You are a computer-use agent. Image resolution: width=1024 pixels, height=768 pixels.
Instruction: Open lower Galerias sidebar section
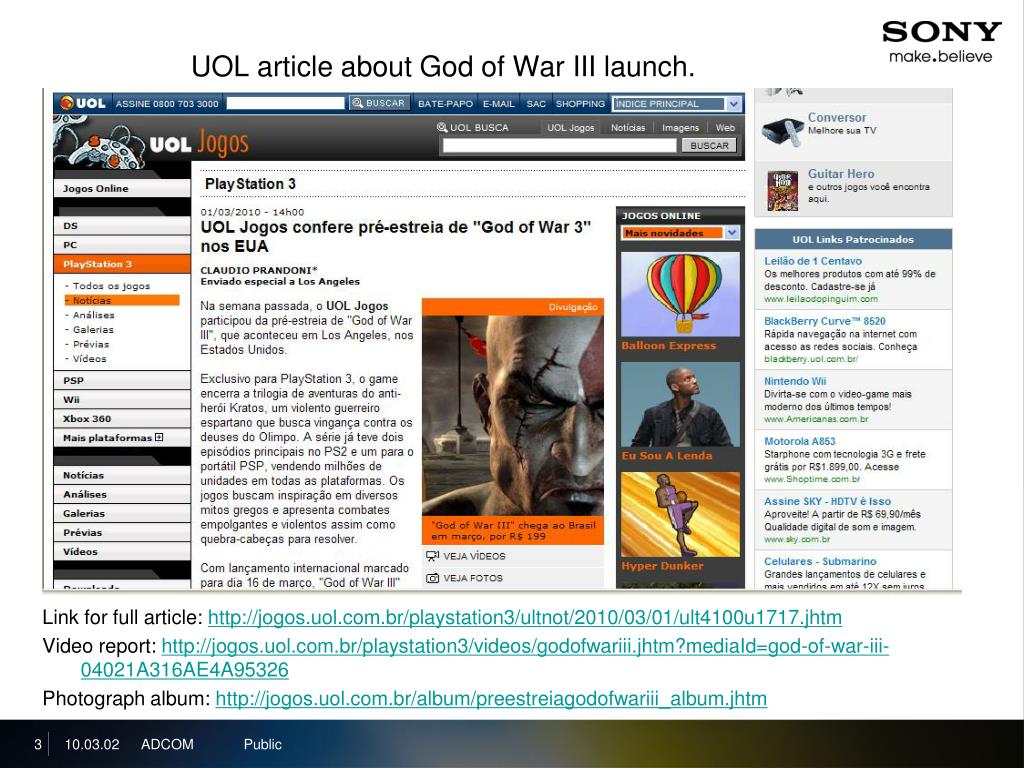coord(122,513)
